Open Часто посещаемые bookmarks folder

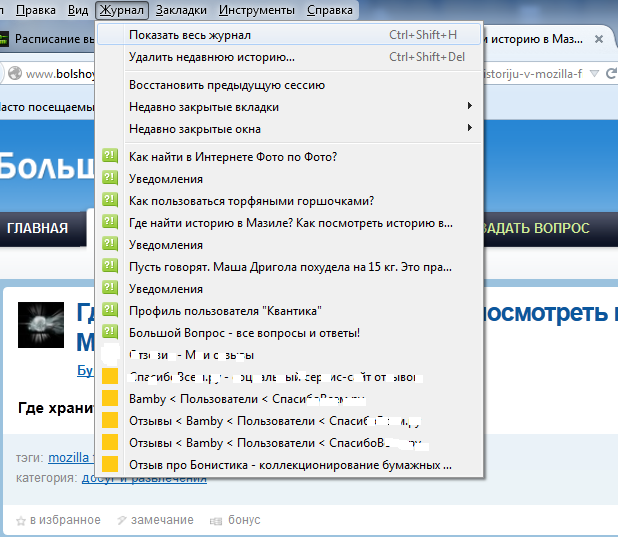(x=47, y=107)
